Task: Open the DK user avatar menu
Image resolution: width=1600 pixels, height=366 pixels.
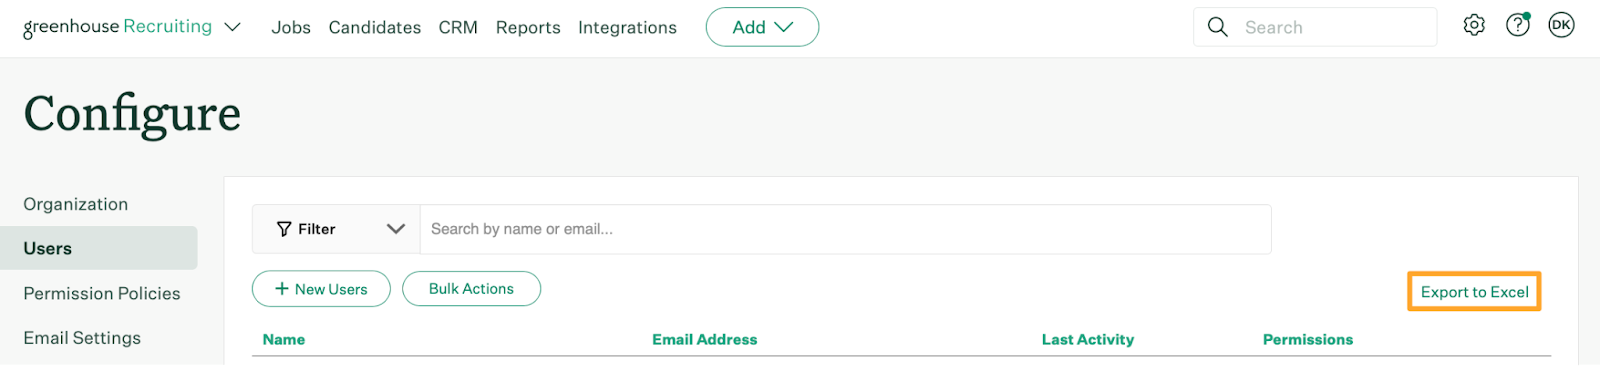Action: (x=1561, y=26)
